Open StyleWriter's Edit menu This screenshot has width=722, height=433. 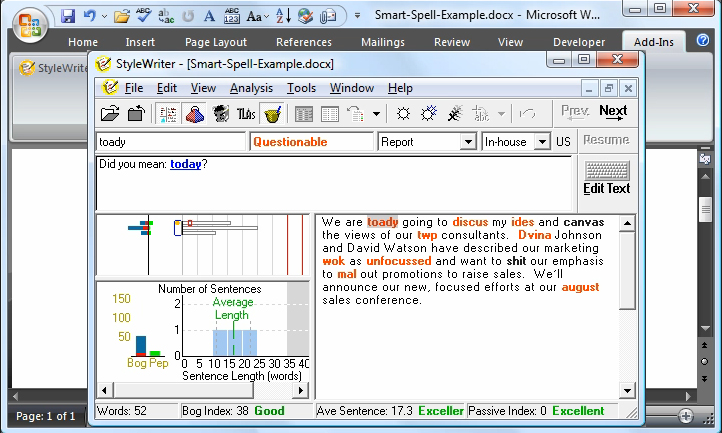(x=167, y=88)
